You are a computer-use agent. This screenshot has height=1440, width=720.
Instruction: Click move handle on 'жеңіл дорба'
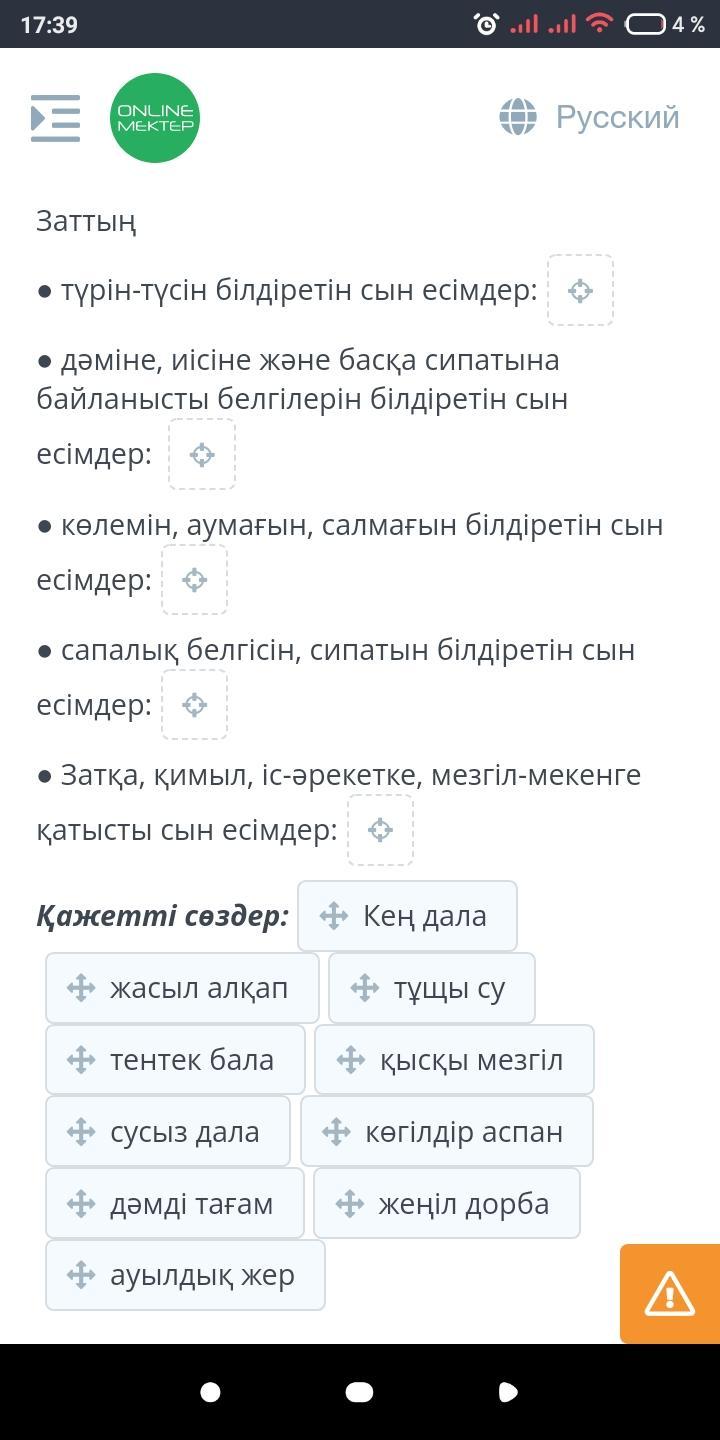[x=350, y=1204]
